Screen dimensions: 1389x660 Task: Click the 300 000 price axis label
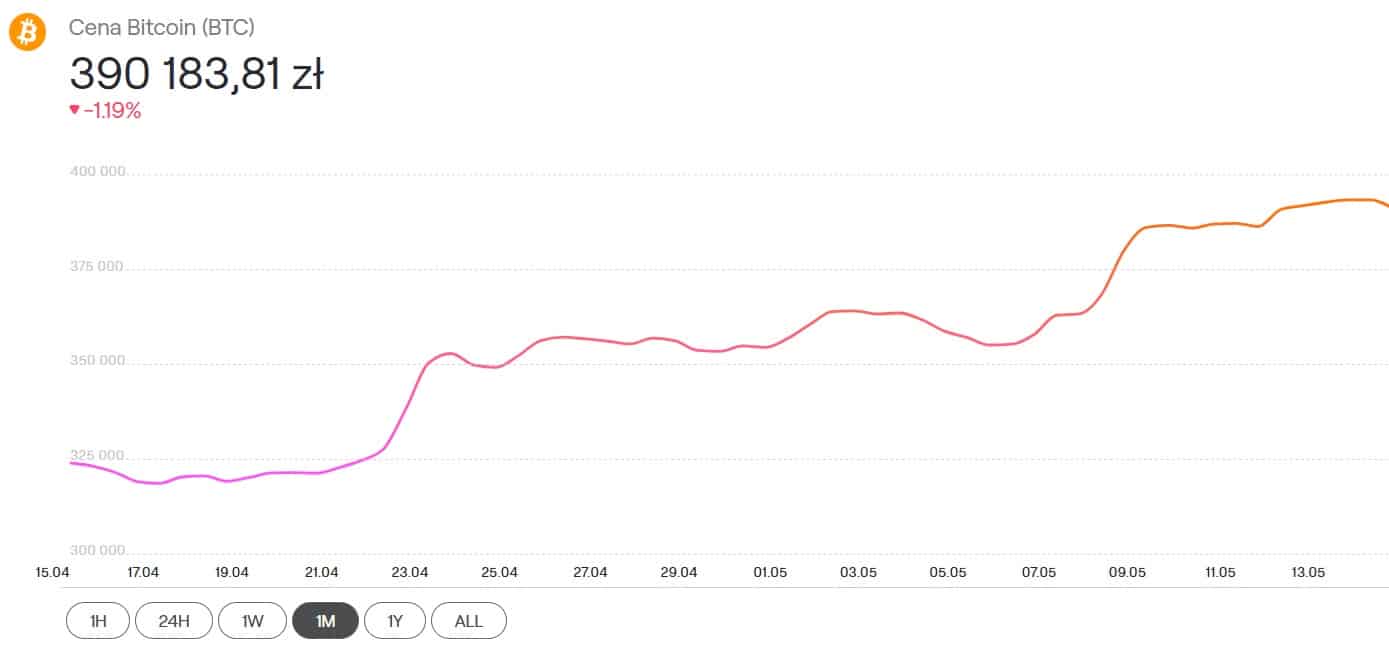point(97,551)
